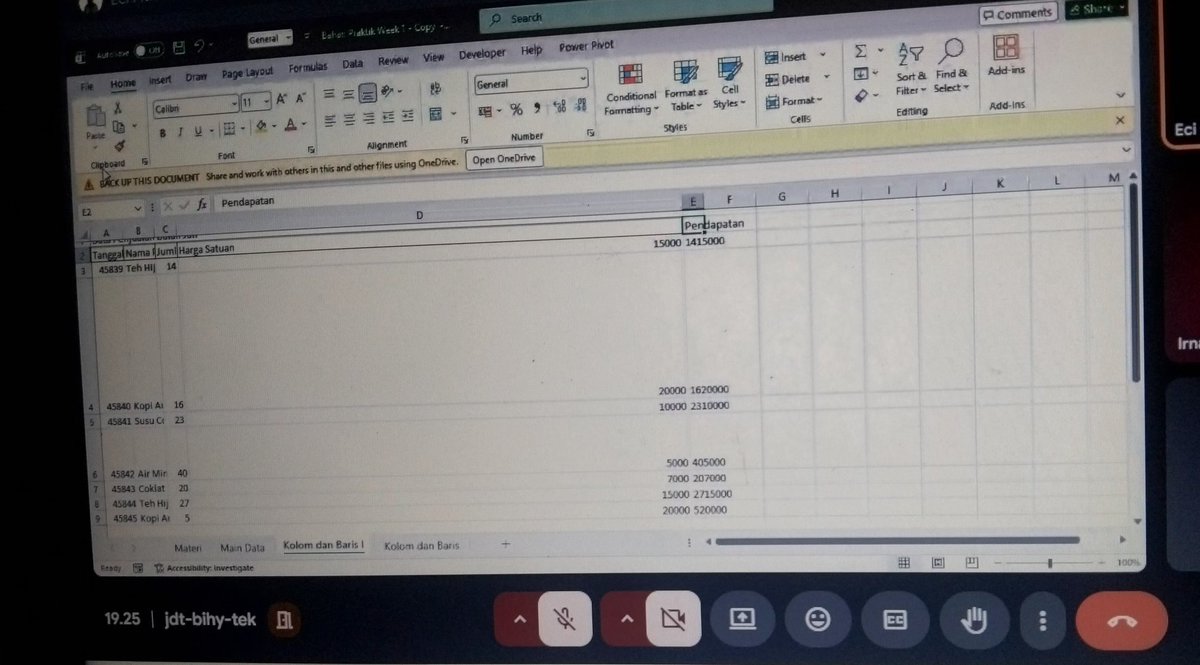This screenshot has width=1200, height=665.
Task: Open the Materi sheet tab
Action: pos(188,548)
